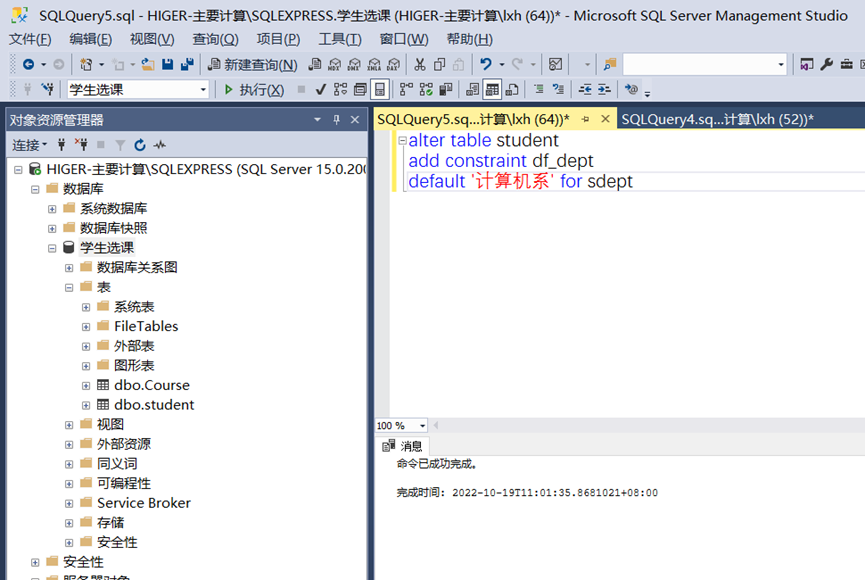This screenshot has height=580, width=865.
Task: Toggle Include Actual Execution Plan
Action: pyautogui.click(x=406, y=89)
